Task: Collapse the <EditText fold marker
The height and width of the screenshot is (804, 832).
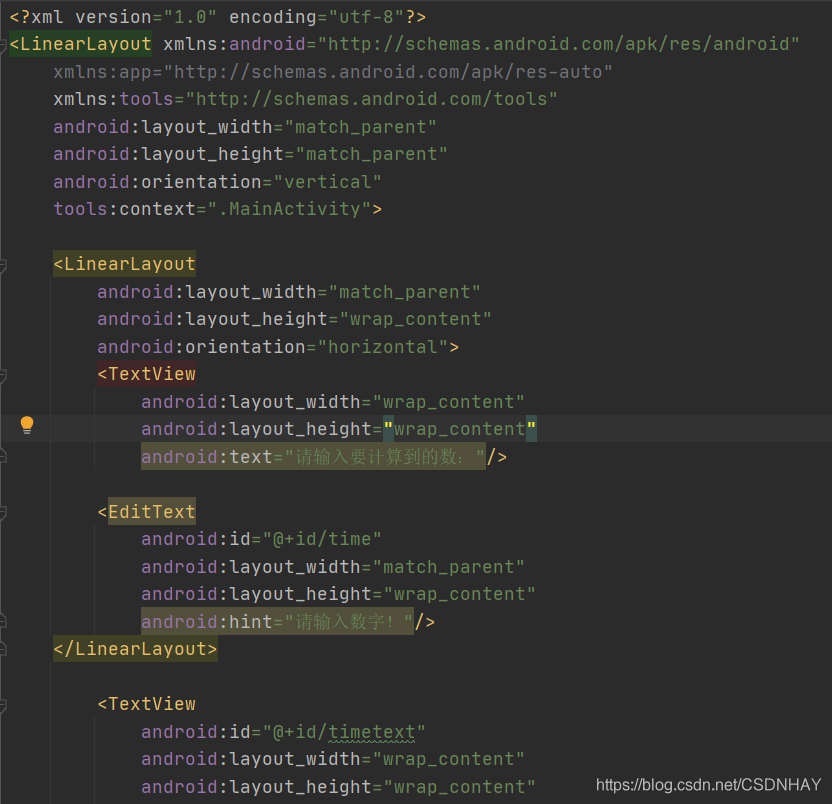Action: tap(2, 513)
